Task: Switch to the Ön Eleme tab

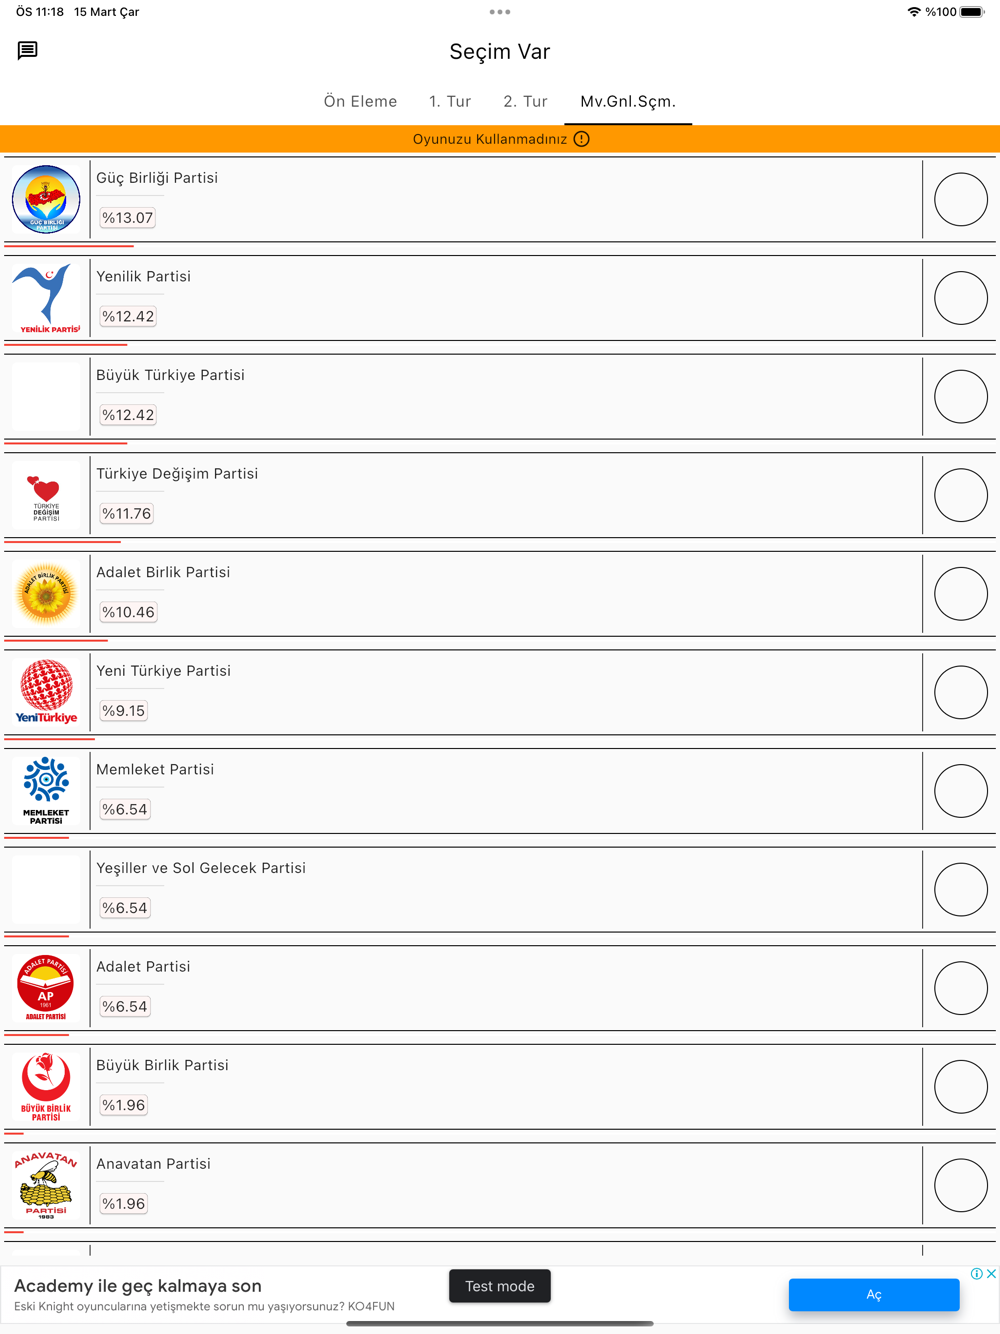Action: click(x=360, y=102)
